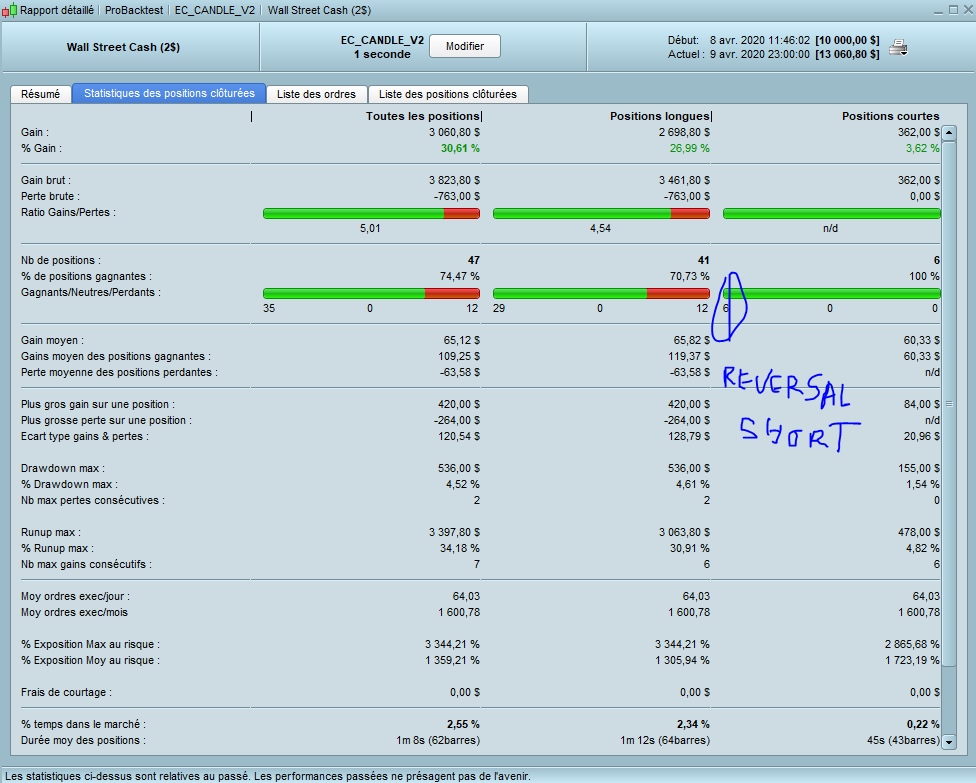The image size is (976, 783).
Task: Click the Positions courtes column header
Action: (891, 116)
